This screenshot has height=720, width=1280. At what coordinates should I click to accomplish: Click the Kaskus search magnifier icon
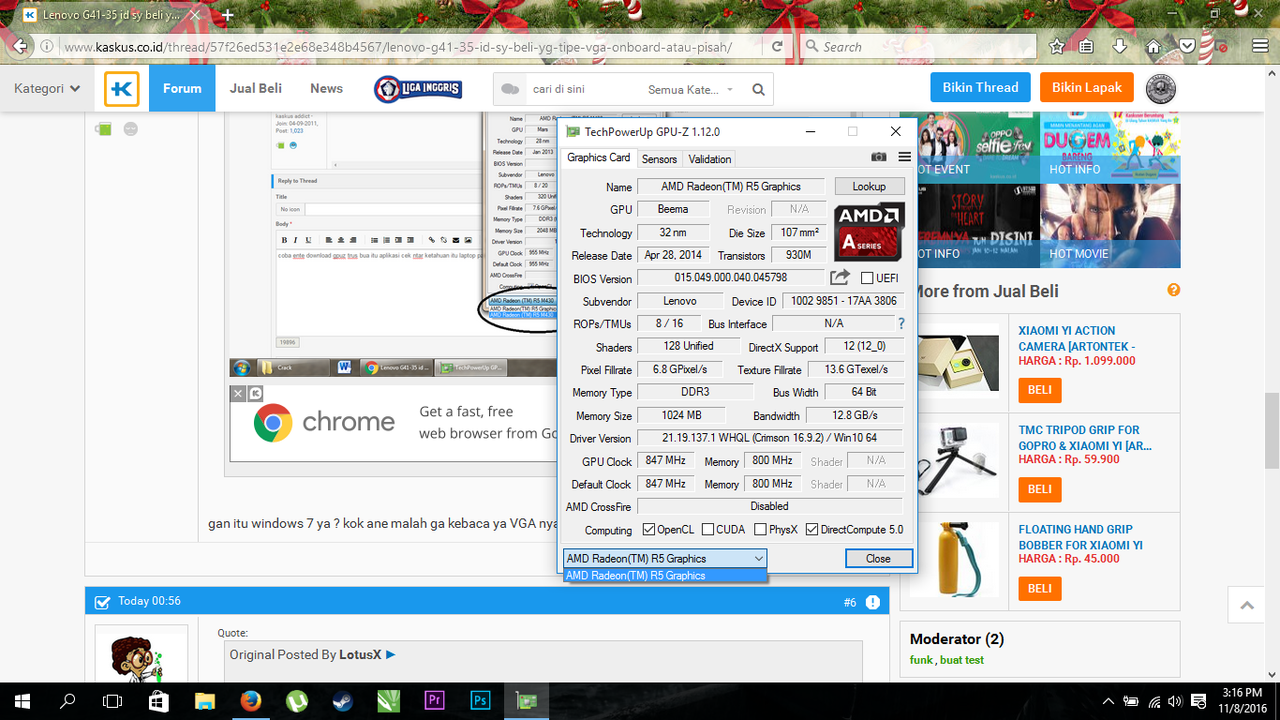tap(758, 90)
